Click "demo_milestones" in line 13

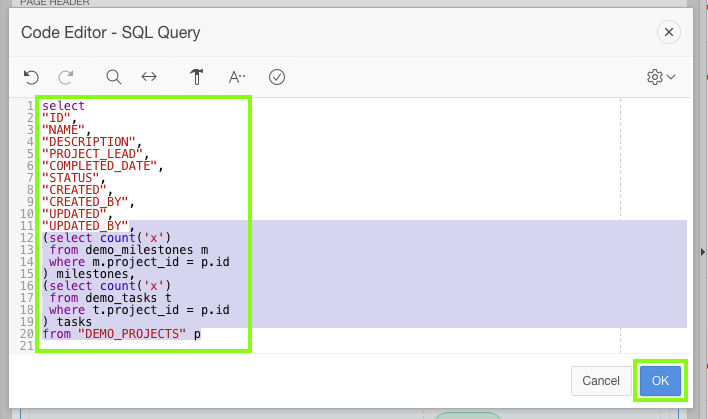point(139,250)
